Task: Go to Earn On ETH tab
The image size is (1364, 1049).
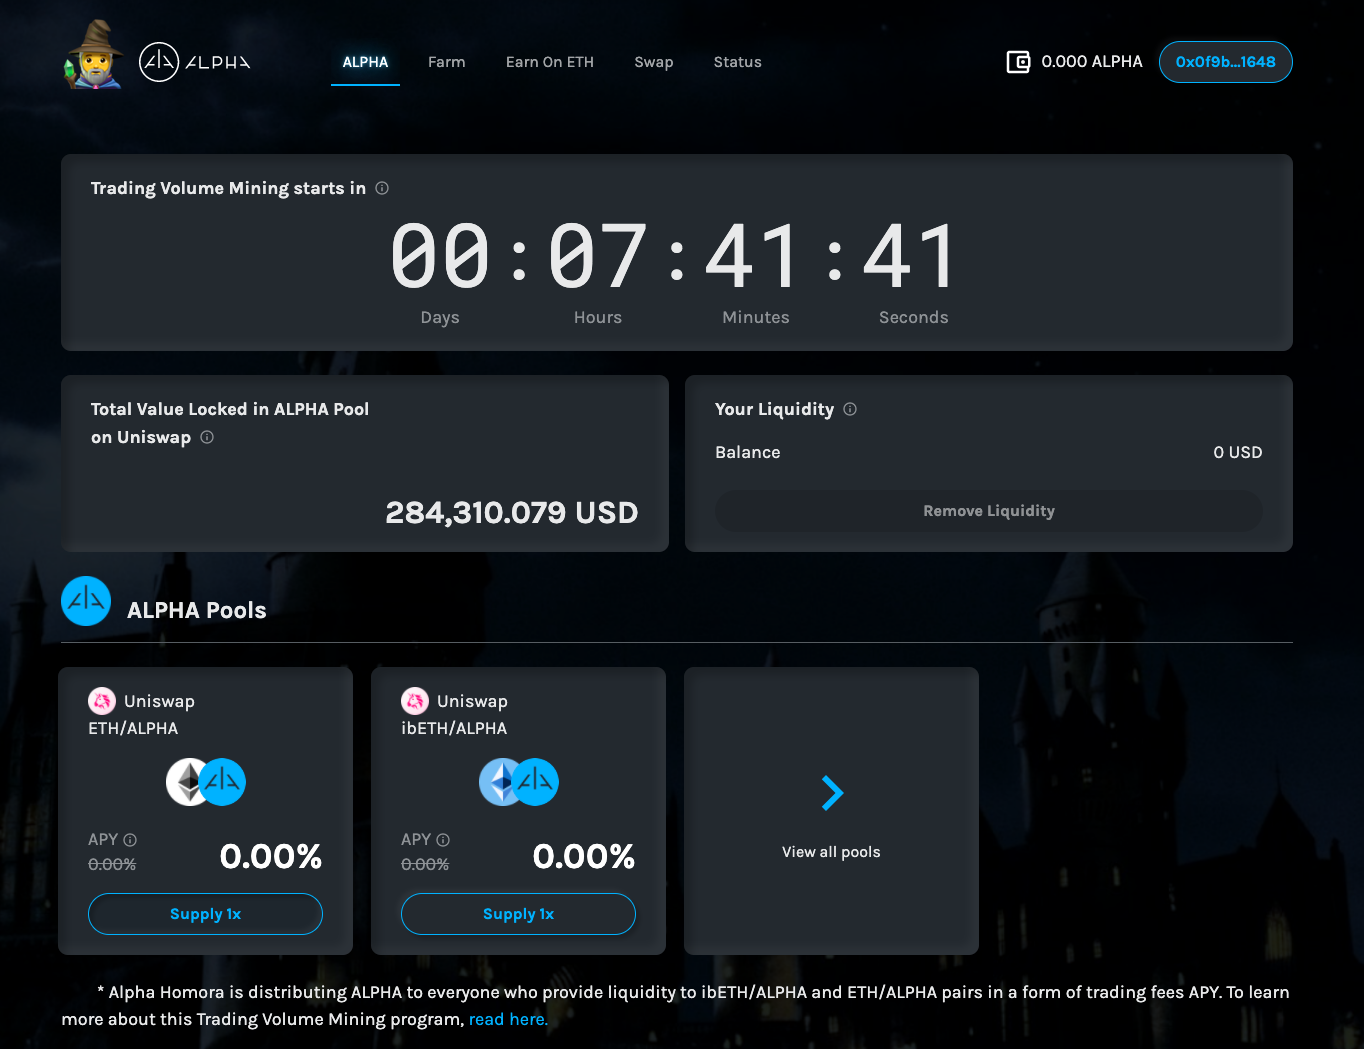Action: [x=550, y=62]
